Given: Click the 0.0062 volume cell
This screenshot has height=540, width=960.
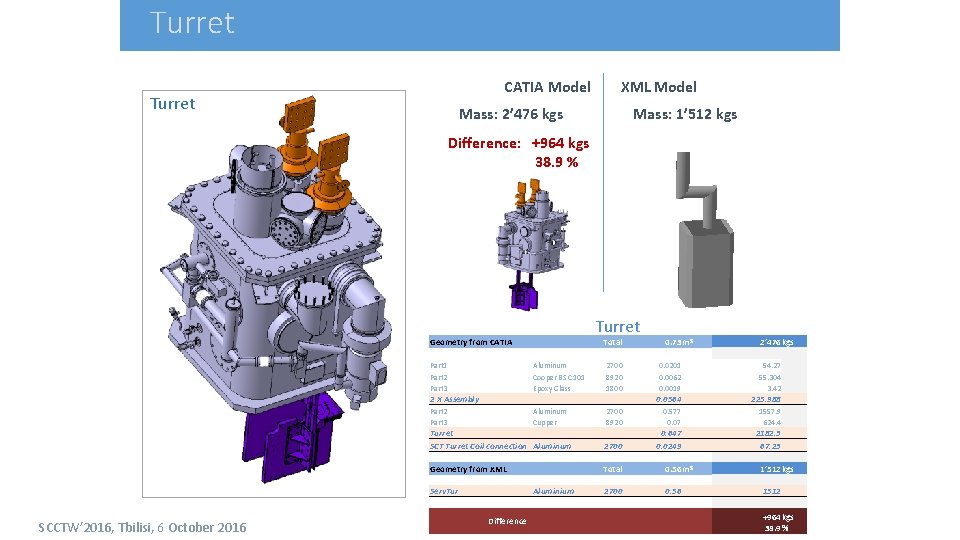Looking at the screenshot, I should click(669, 378).
